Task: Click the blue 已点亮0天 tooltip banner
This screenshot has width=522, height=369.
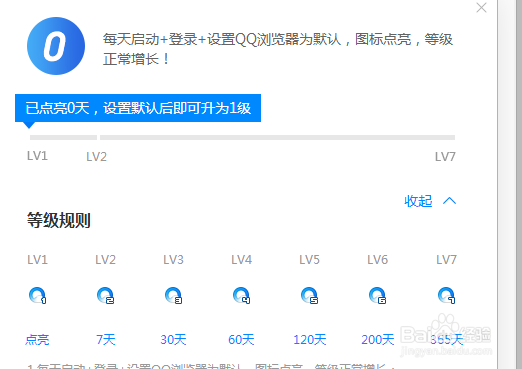Action: pyautogui.click(x=138, y=108)
